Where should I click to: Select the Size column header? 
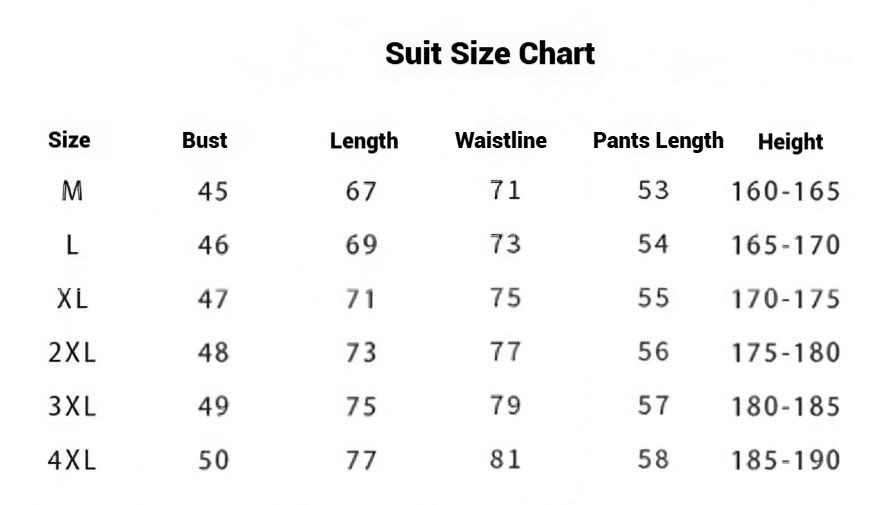click(69, 140)
